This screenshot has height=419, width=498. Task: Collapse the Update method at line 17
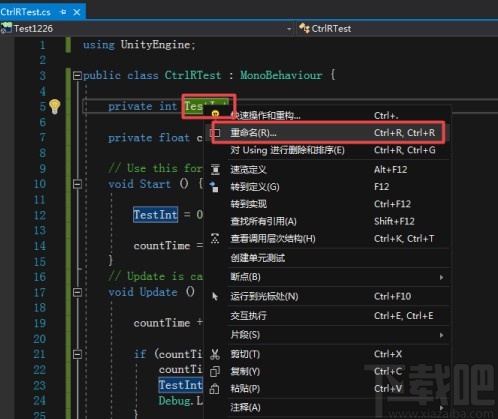point(77,292)
